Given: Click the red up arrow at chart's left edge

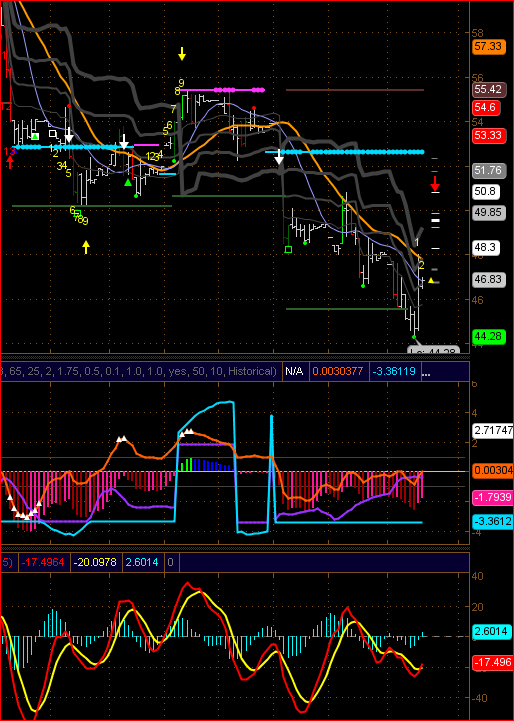Looking at the screenshot, I should click(10, 162).
